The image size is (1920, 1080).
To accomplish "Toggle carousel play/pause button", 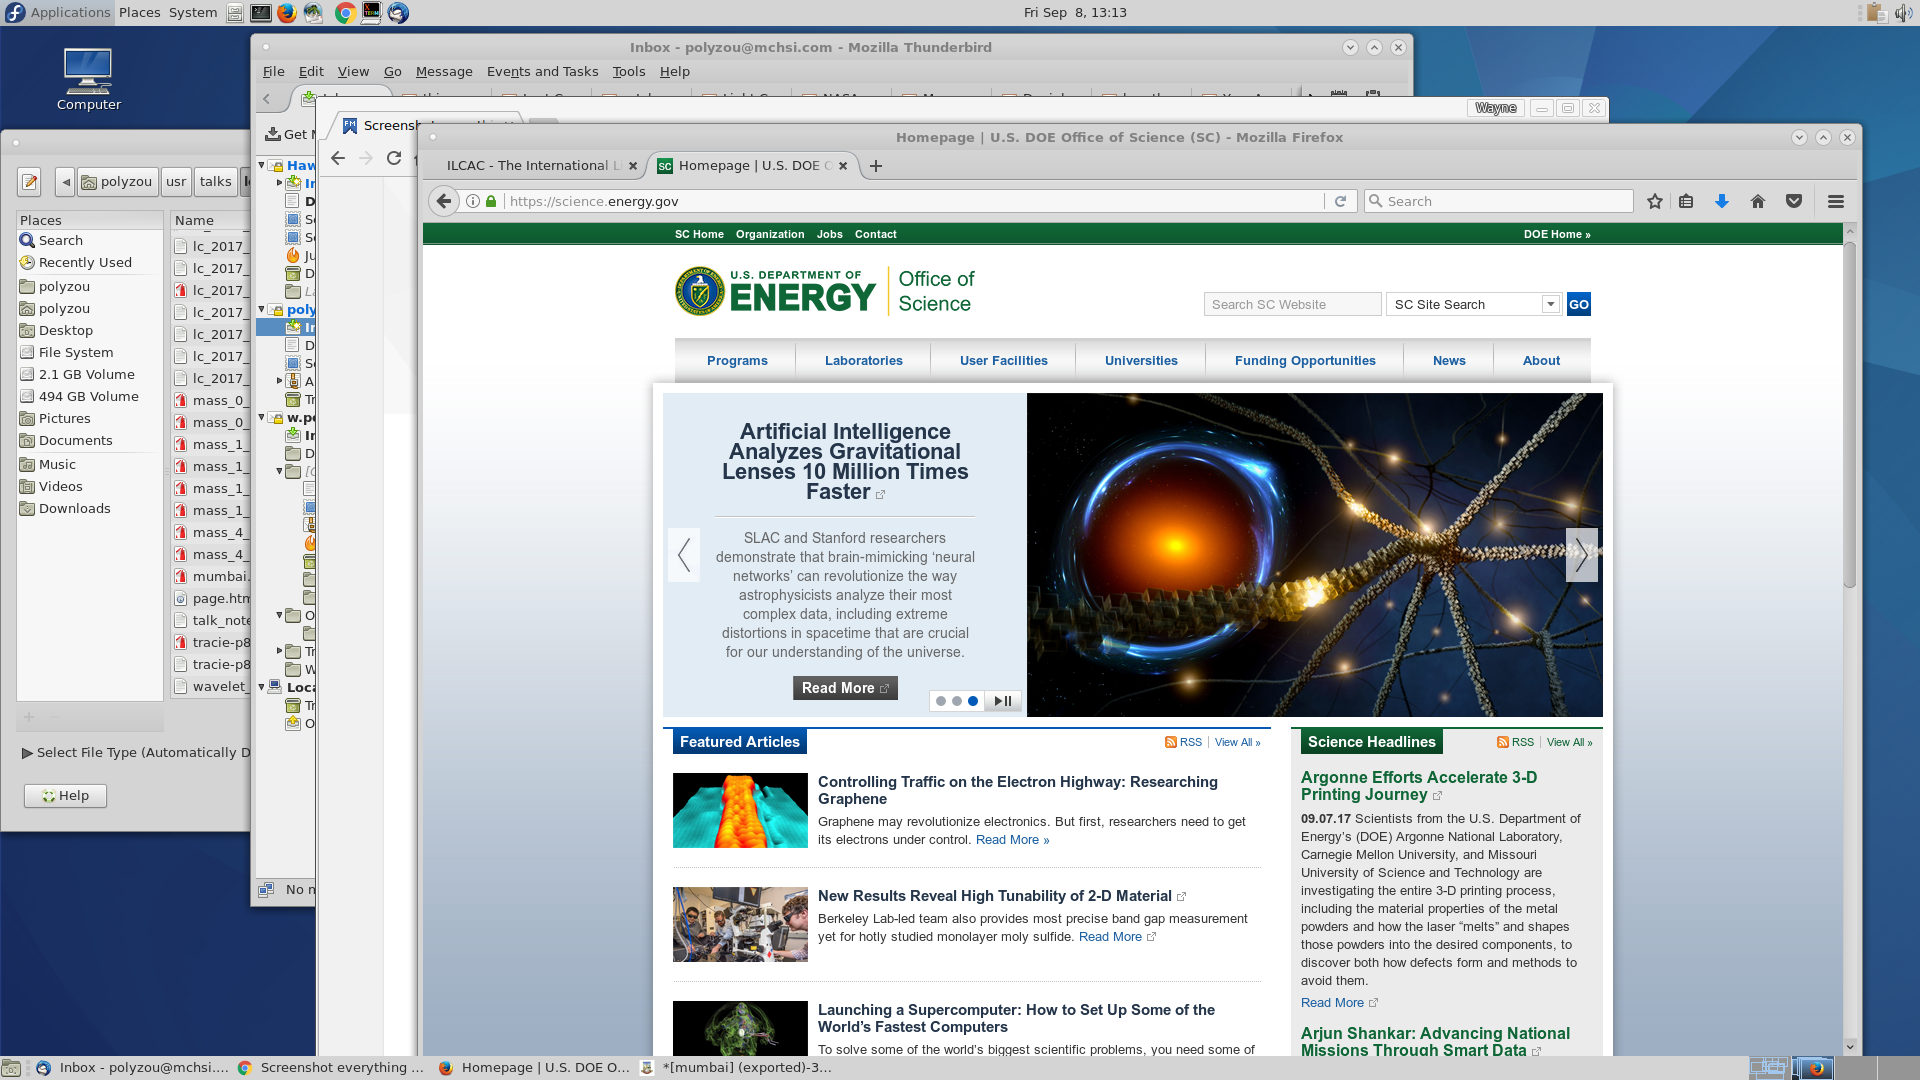I will tap(1003, 701).
